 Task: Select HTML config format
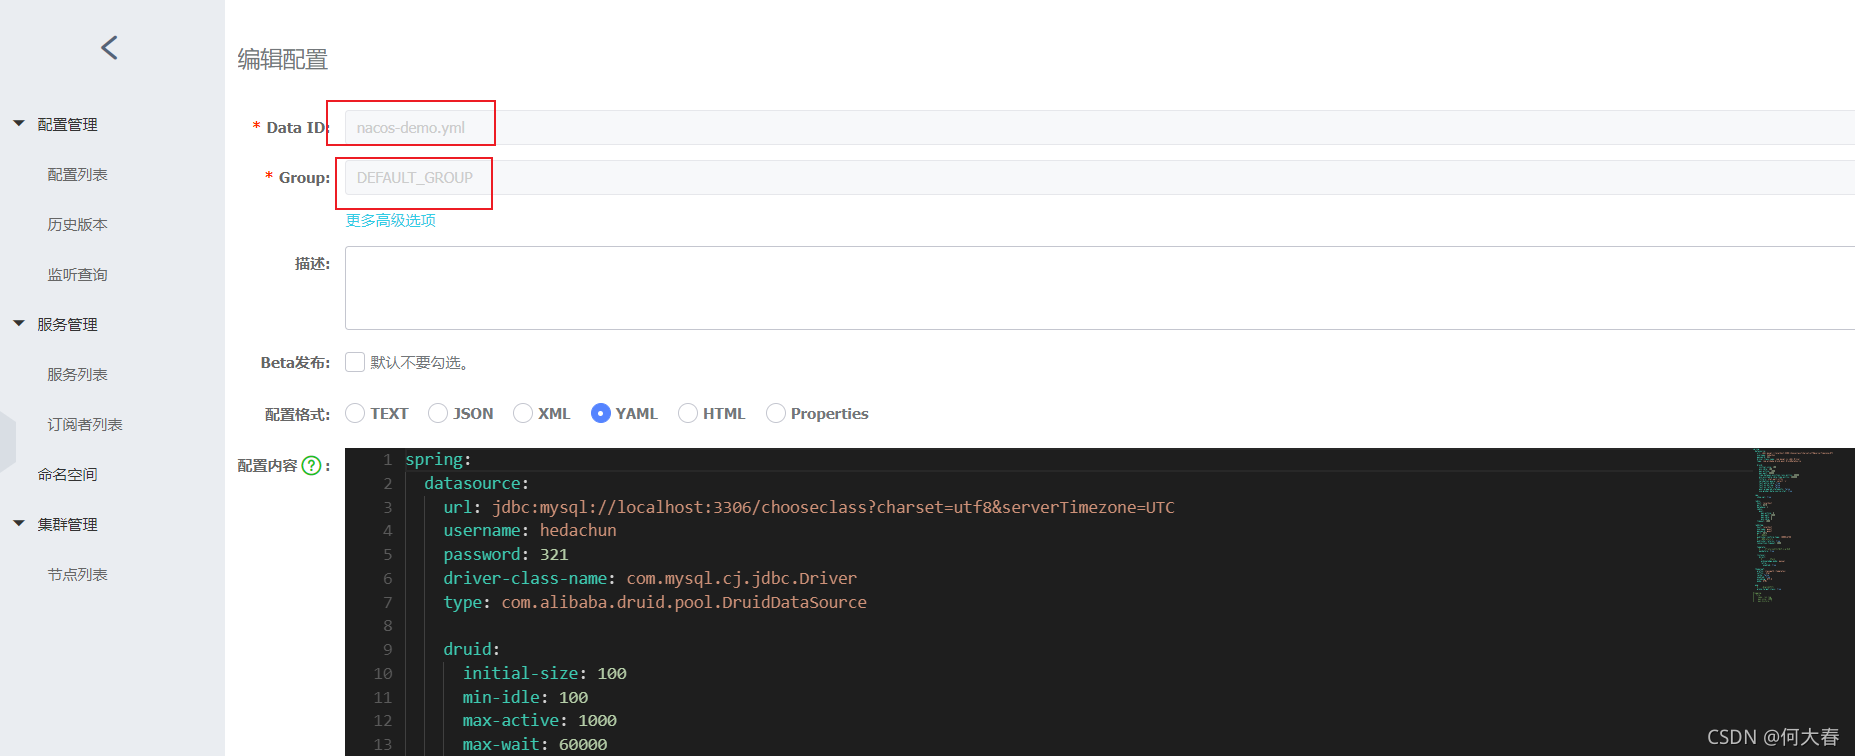click(688, 413)
